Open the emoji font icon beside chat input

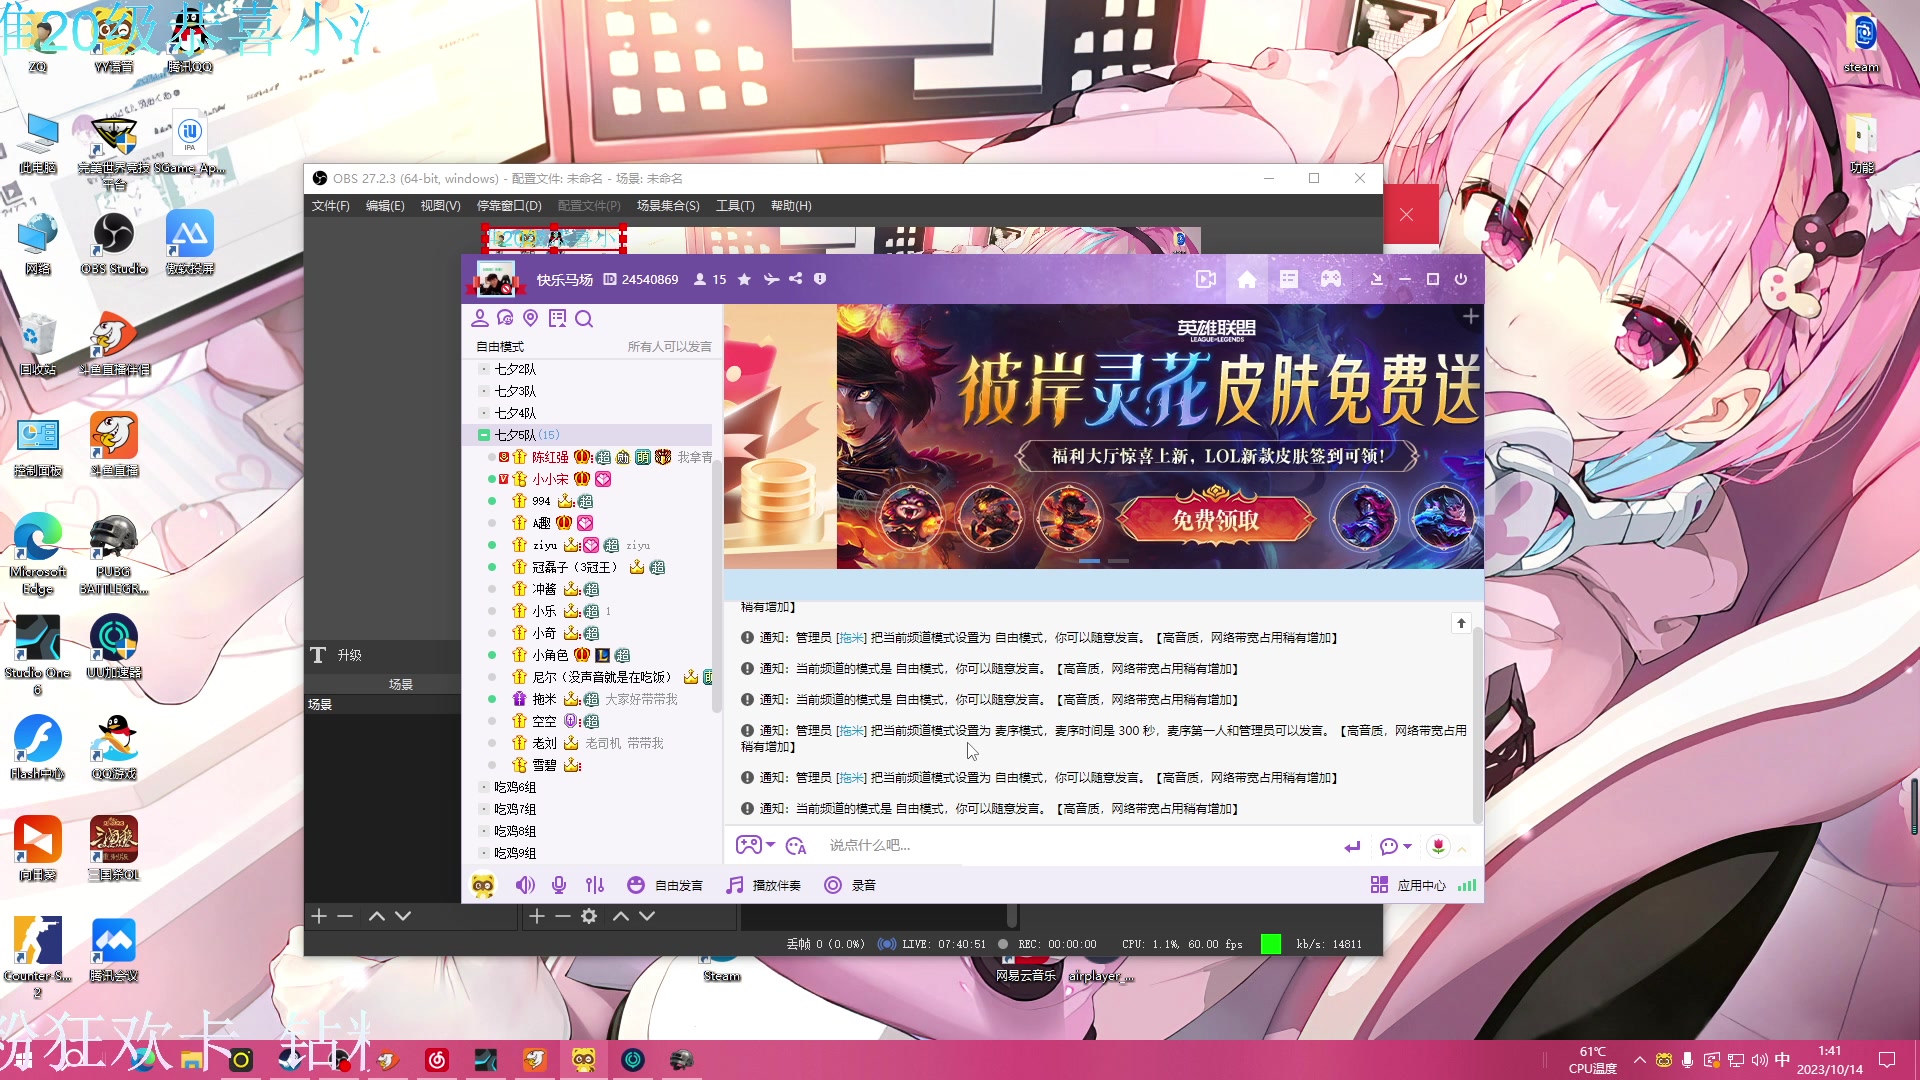coord(796,846)
